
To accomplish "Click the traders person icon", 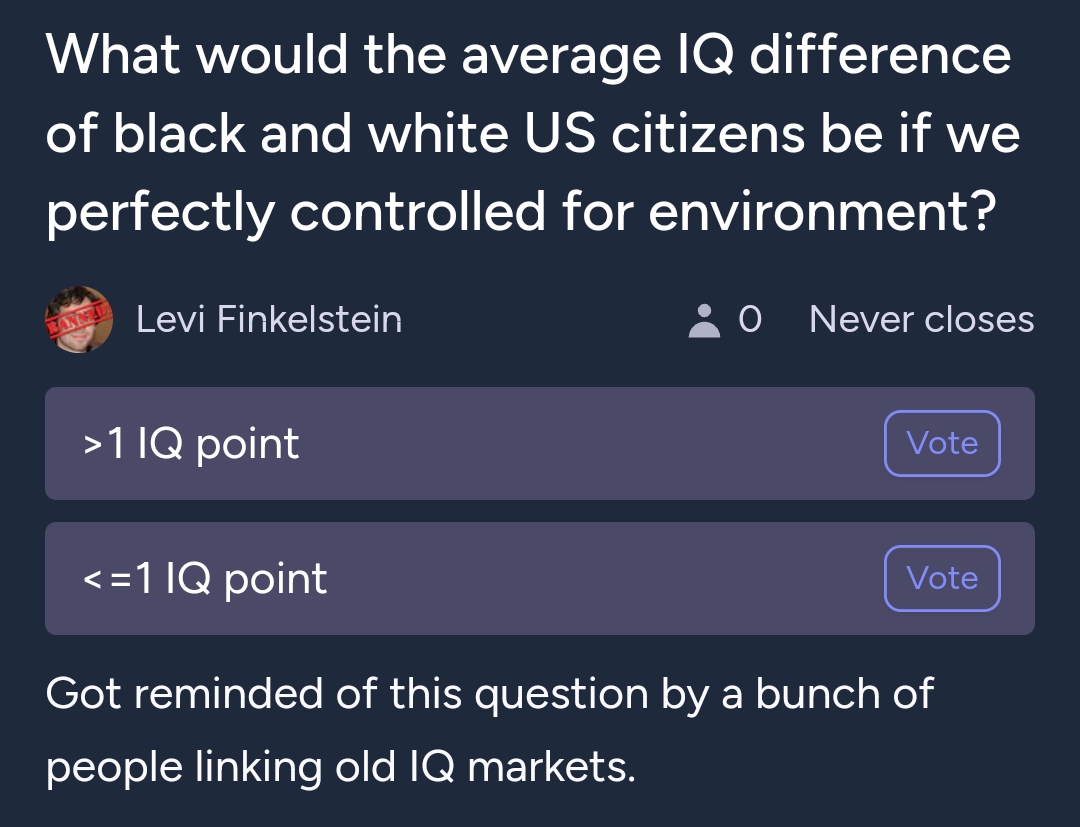I will pyautogui.click(x=704, y=321).
